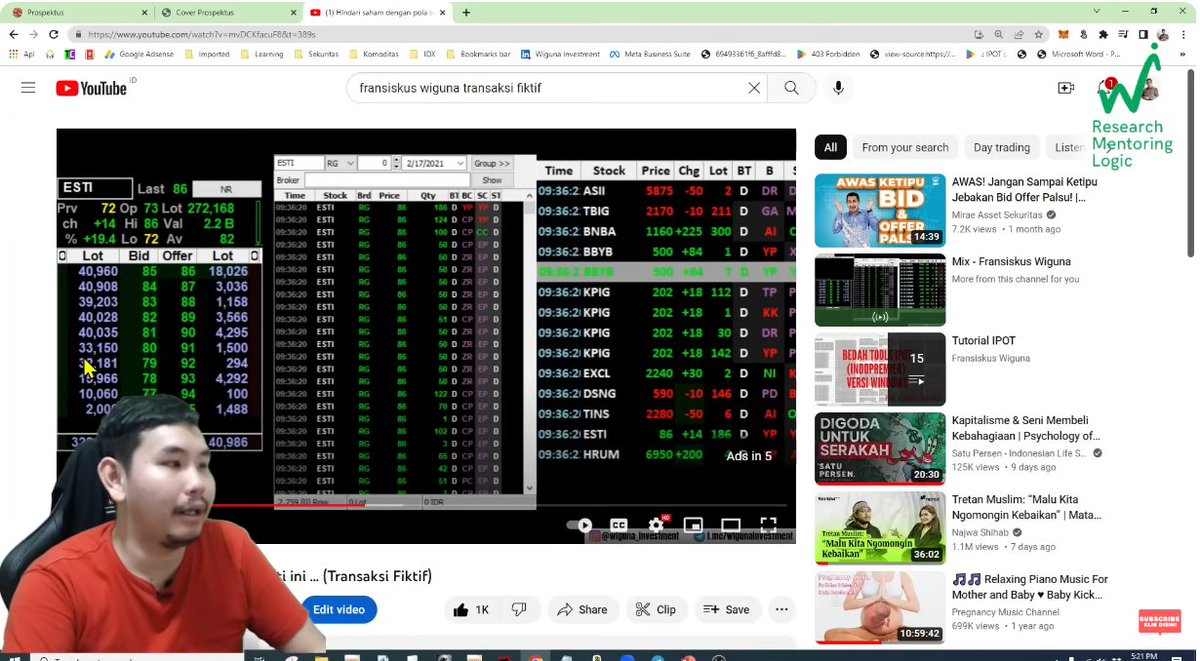Enter fullscreen in the video player
The height and width of the screenshot is (661, 1200).
pos(768,525)
